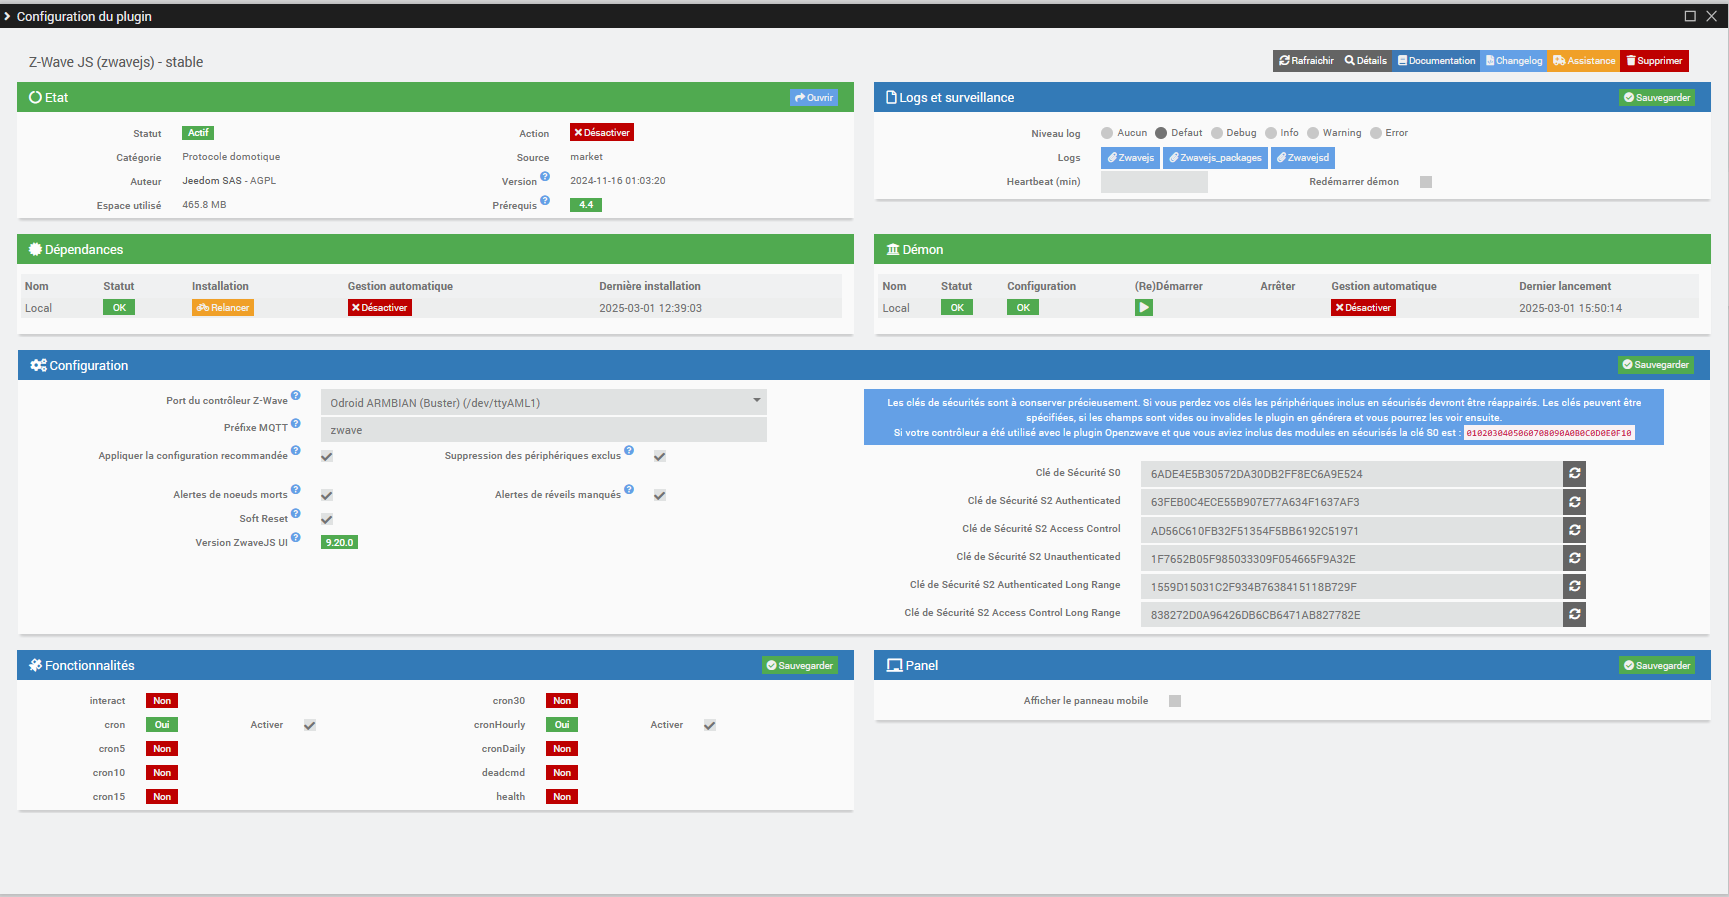
Task: Show help for Port du contrôleur Z-Wave
Action: pos(296,396)
